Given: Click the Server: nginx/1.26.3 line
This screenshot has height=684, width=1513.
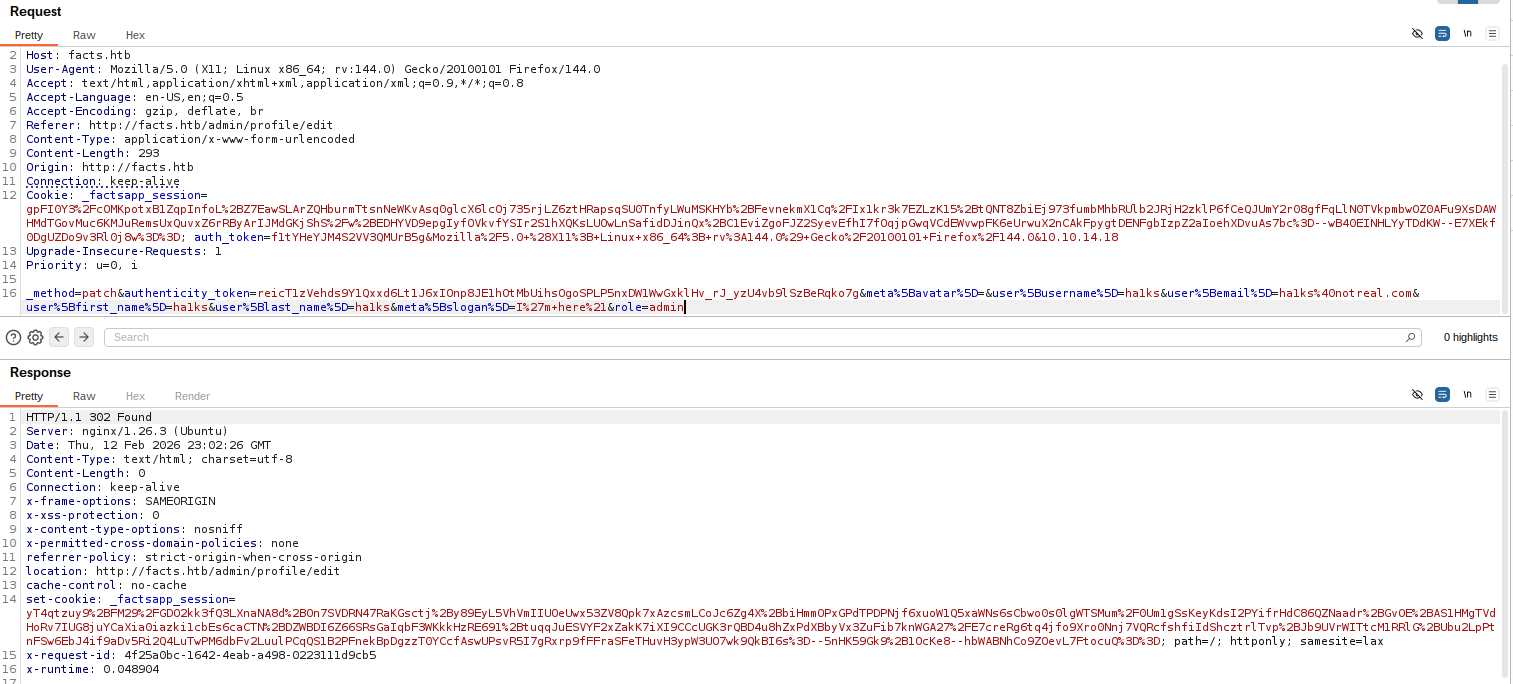Looking at the screenshot, I should [127, 431].
